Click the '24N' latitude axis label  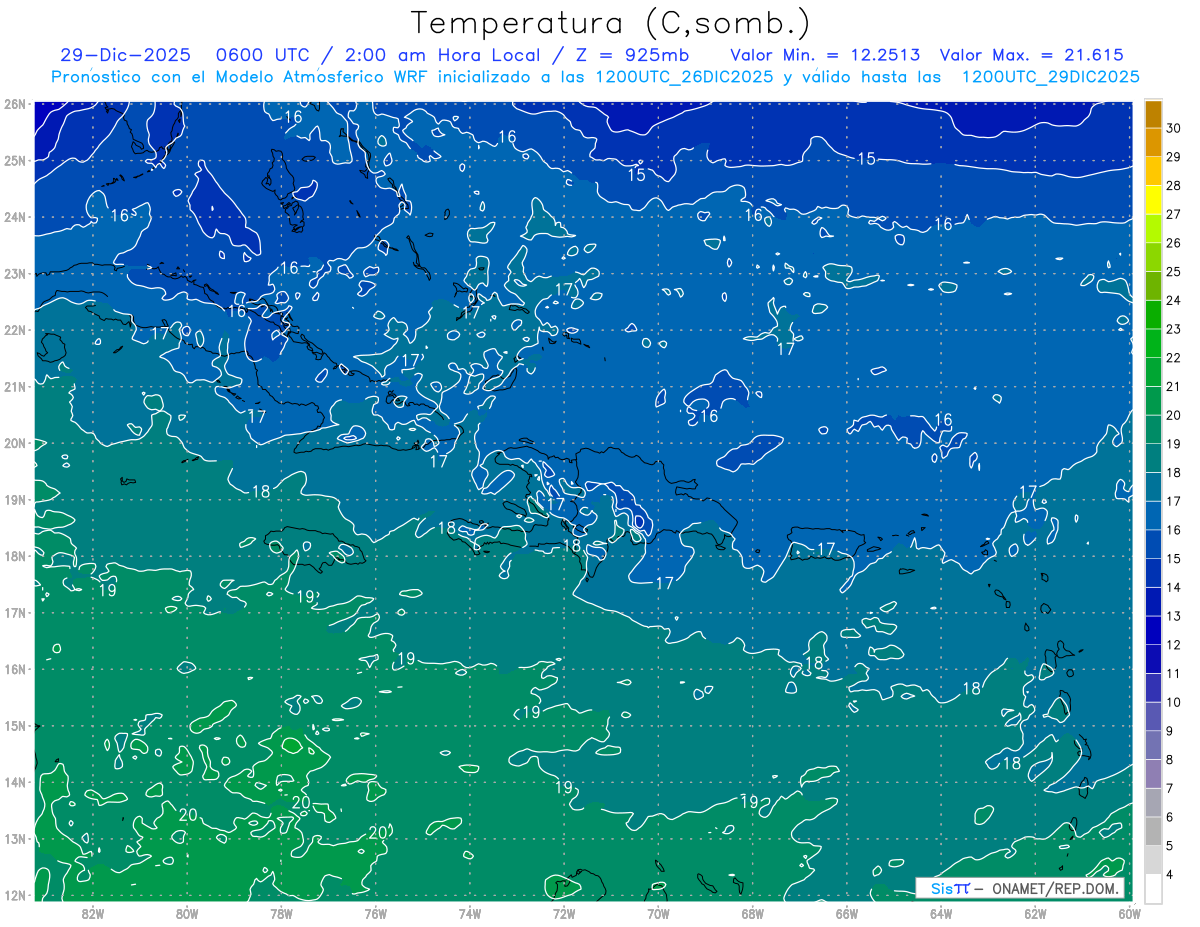coord(15,217)
